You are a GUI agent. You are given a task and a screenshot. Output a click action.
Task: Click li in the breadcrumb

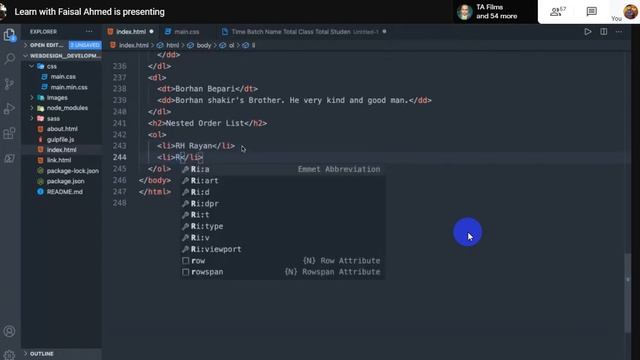(253, 45)
